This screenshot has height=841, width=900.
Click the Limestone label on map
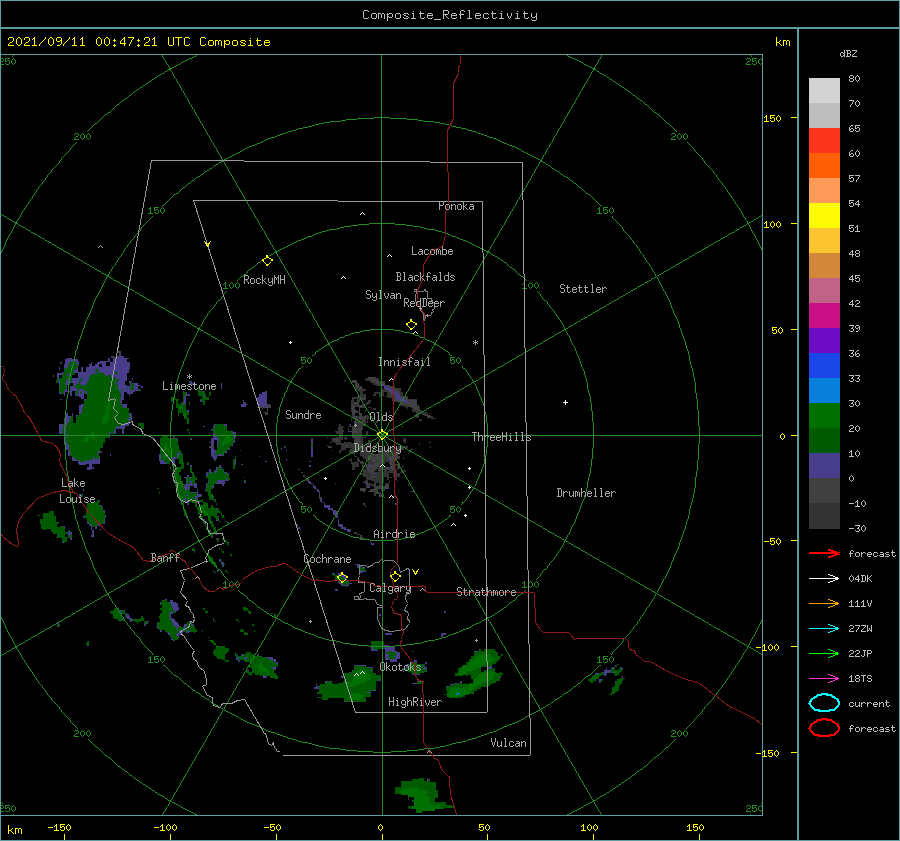189,386
